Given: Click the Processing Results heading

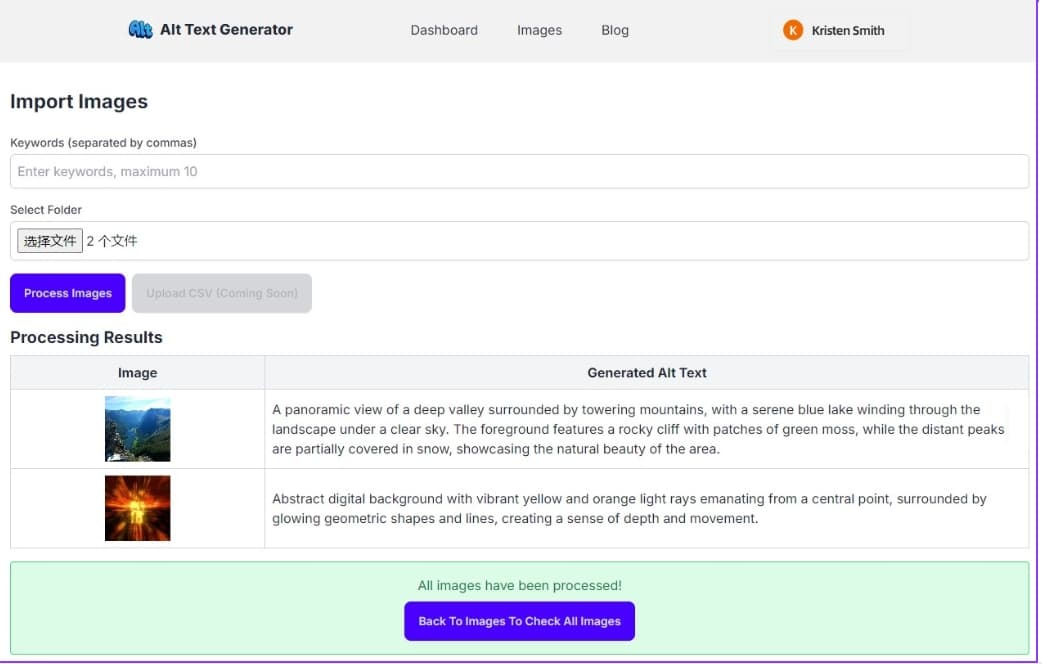Looking at the screenshot, I should pyautogui.click(x=86, y=337).
